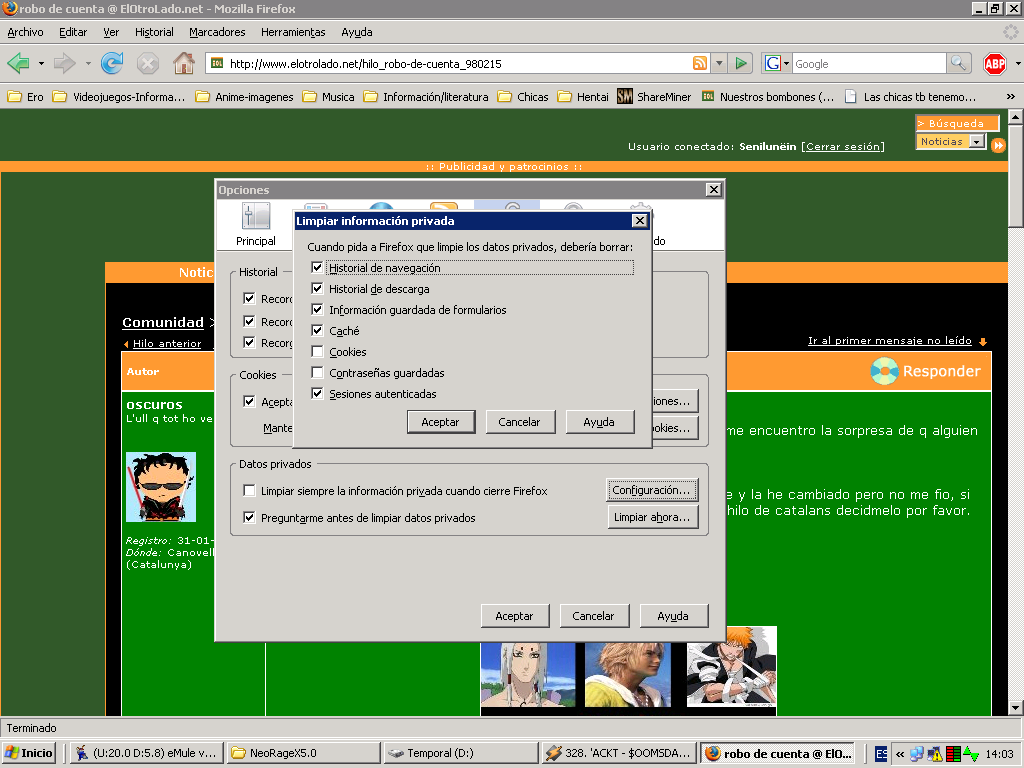Click the RSS feed icon in address bar

click(699, 63)
